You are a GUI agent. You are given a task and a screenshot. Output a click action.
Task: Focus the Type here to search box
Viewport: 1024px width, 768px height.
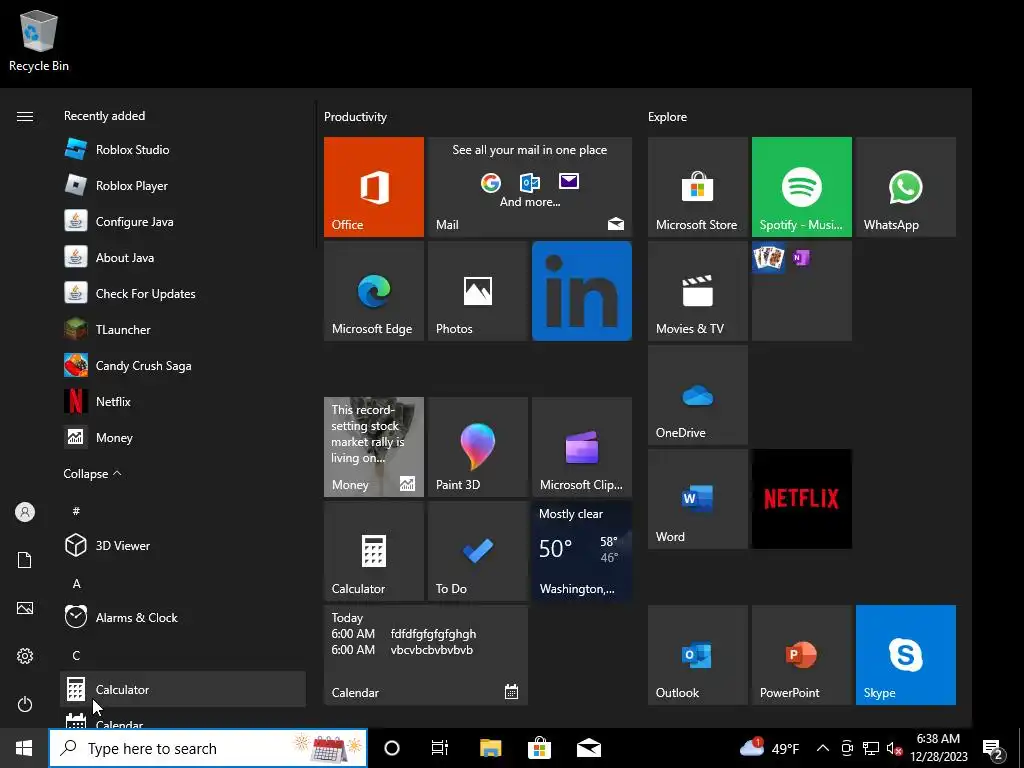coord(208,748)
